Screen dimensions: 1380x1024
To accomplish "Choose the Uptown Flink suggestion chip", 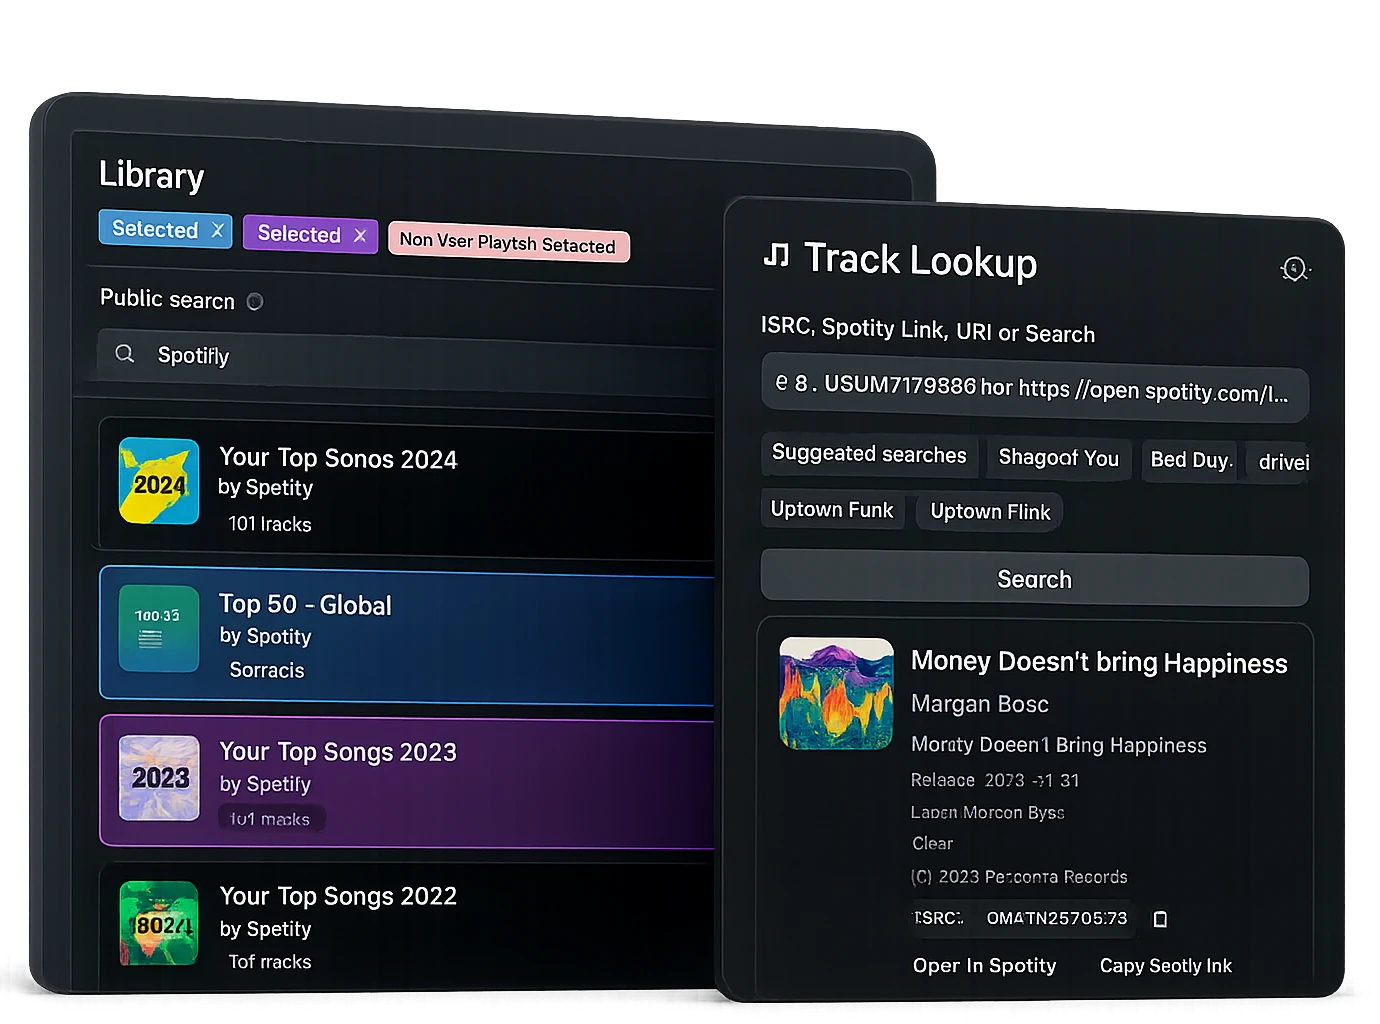I will point(990,512).
